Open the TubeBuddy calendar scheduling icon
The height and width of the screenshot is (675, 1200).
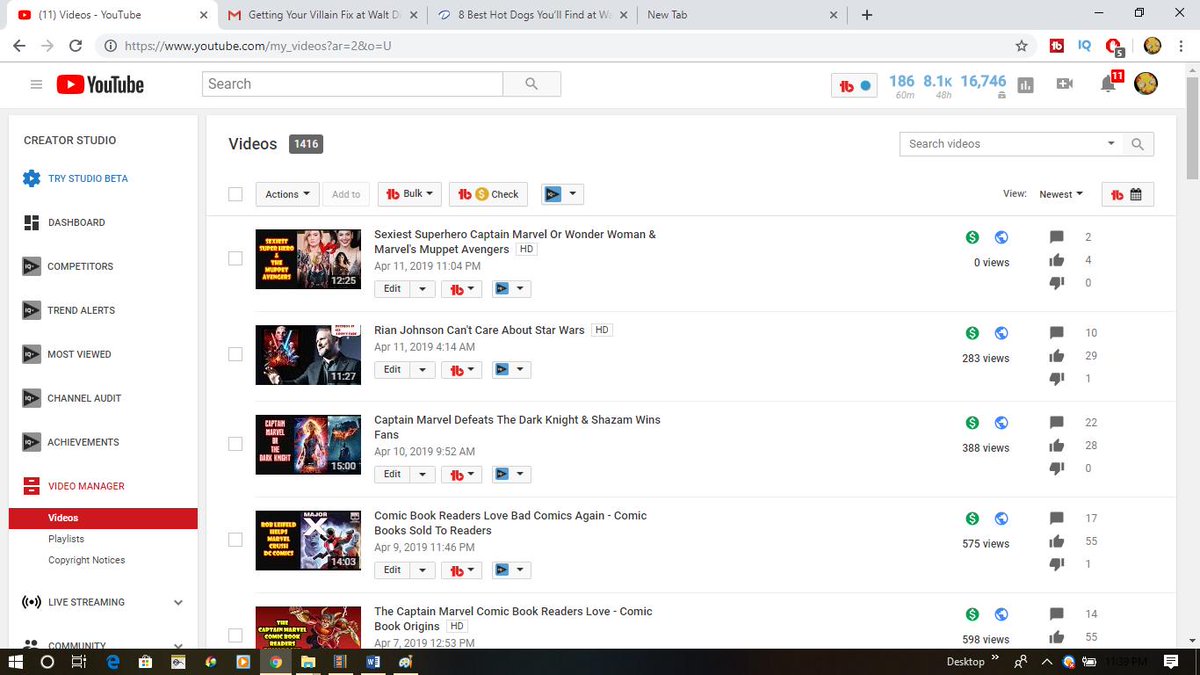[x=1127, y=195]
